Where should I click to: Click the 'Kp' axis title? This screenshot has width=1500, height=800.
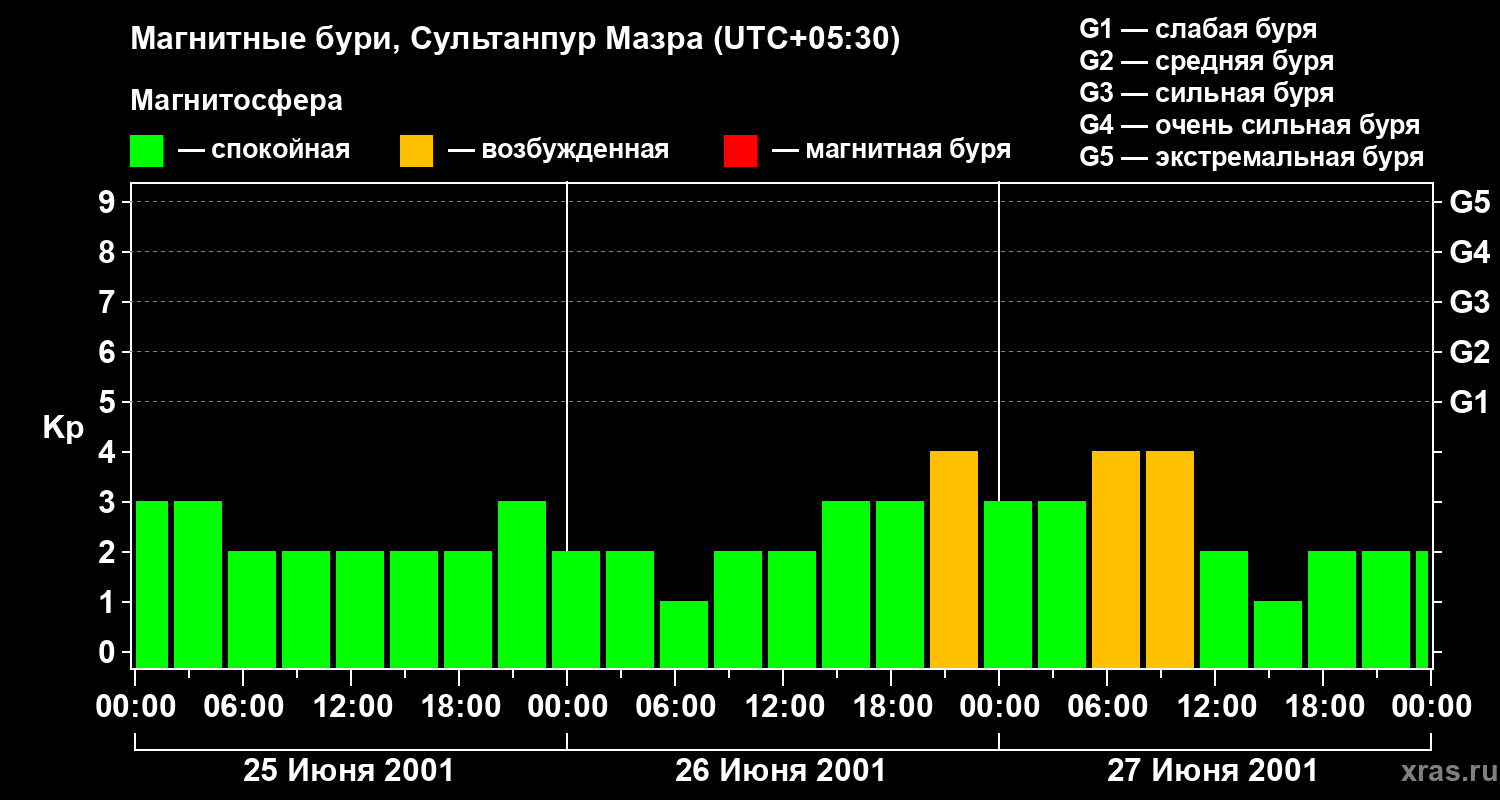tap(63, 428)
